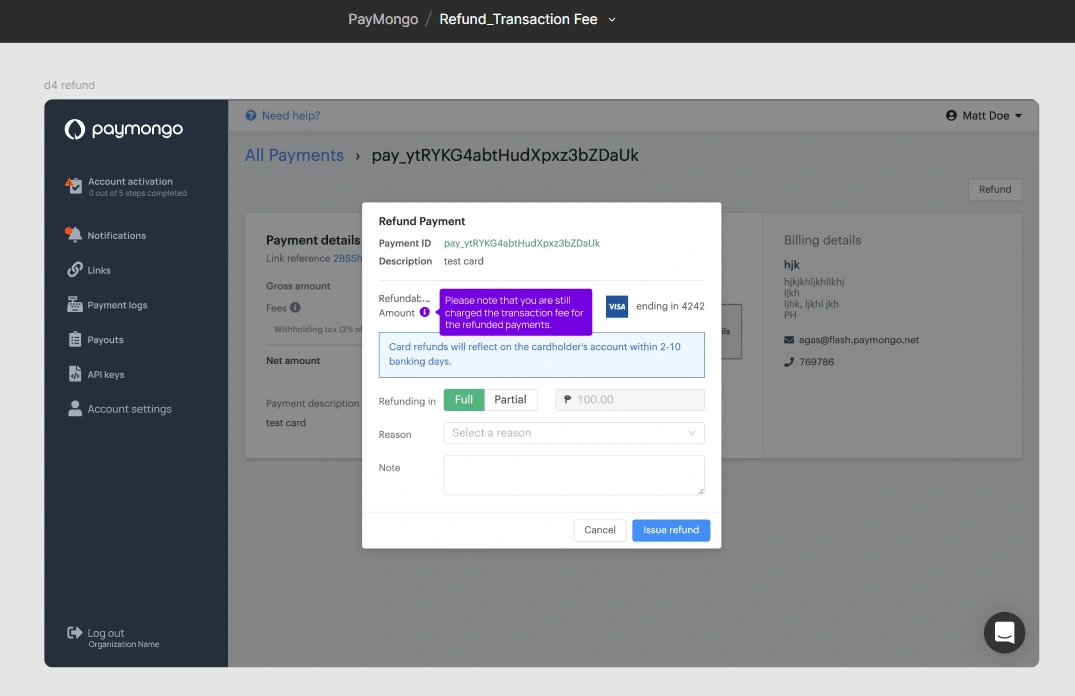Screen dimensions: 1075x696
Task: Click the 'd4 refund' frame label
Action: pos(69,85)
